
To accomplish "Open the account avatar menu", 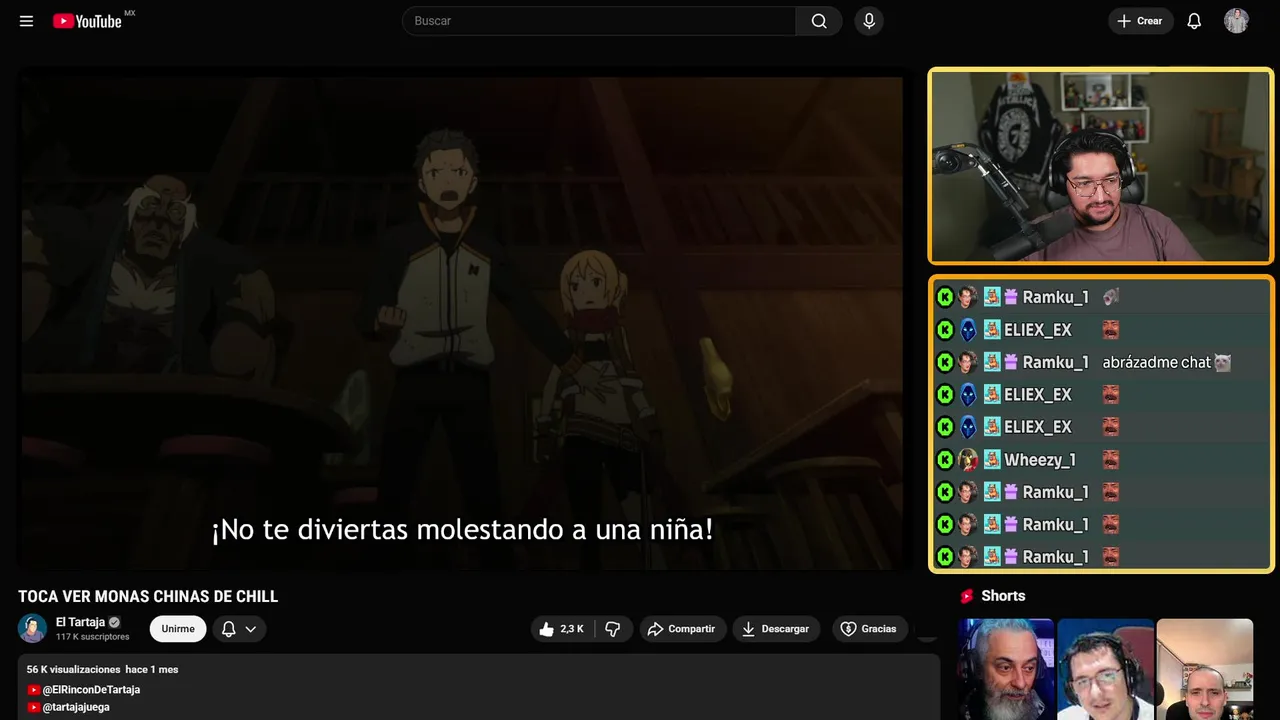I will [x=1236, y=21].
